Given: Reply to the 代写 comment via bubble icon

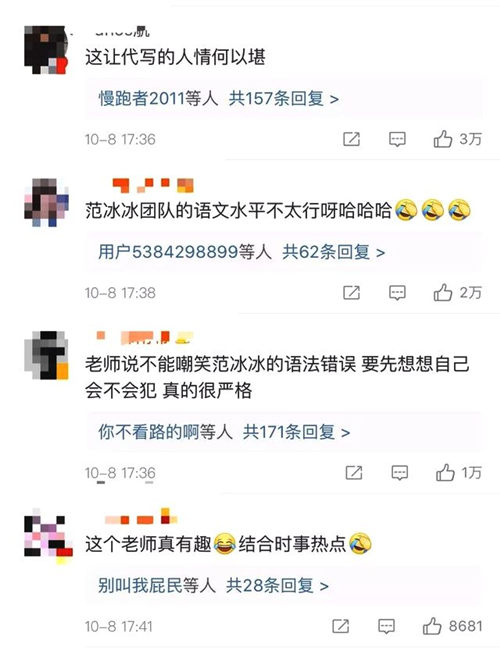Looking at the screenshot, I should pyautogui.click(x=397, y=139).
